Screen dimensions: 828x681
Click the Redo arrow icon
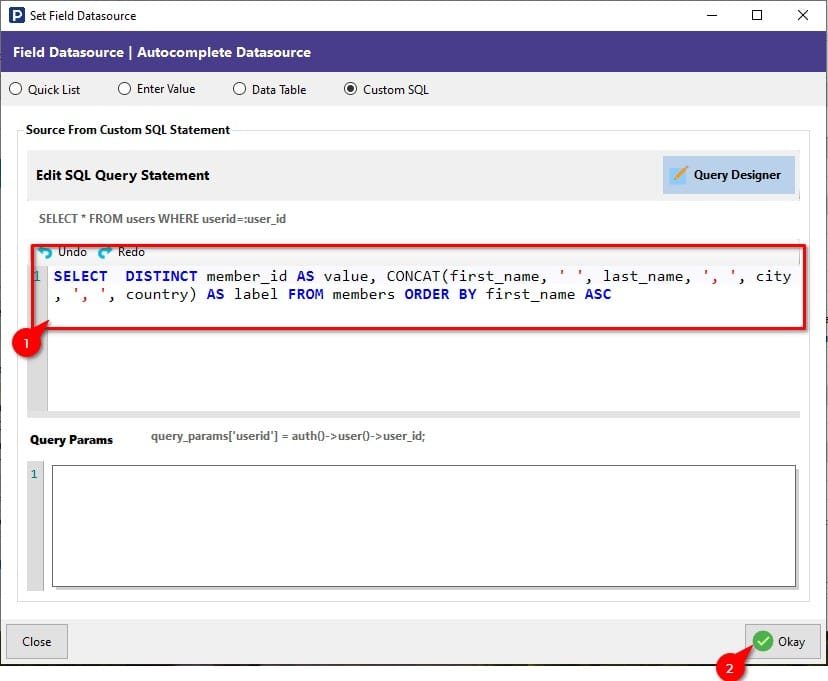coord(105,253)
